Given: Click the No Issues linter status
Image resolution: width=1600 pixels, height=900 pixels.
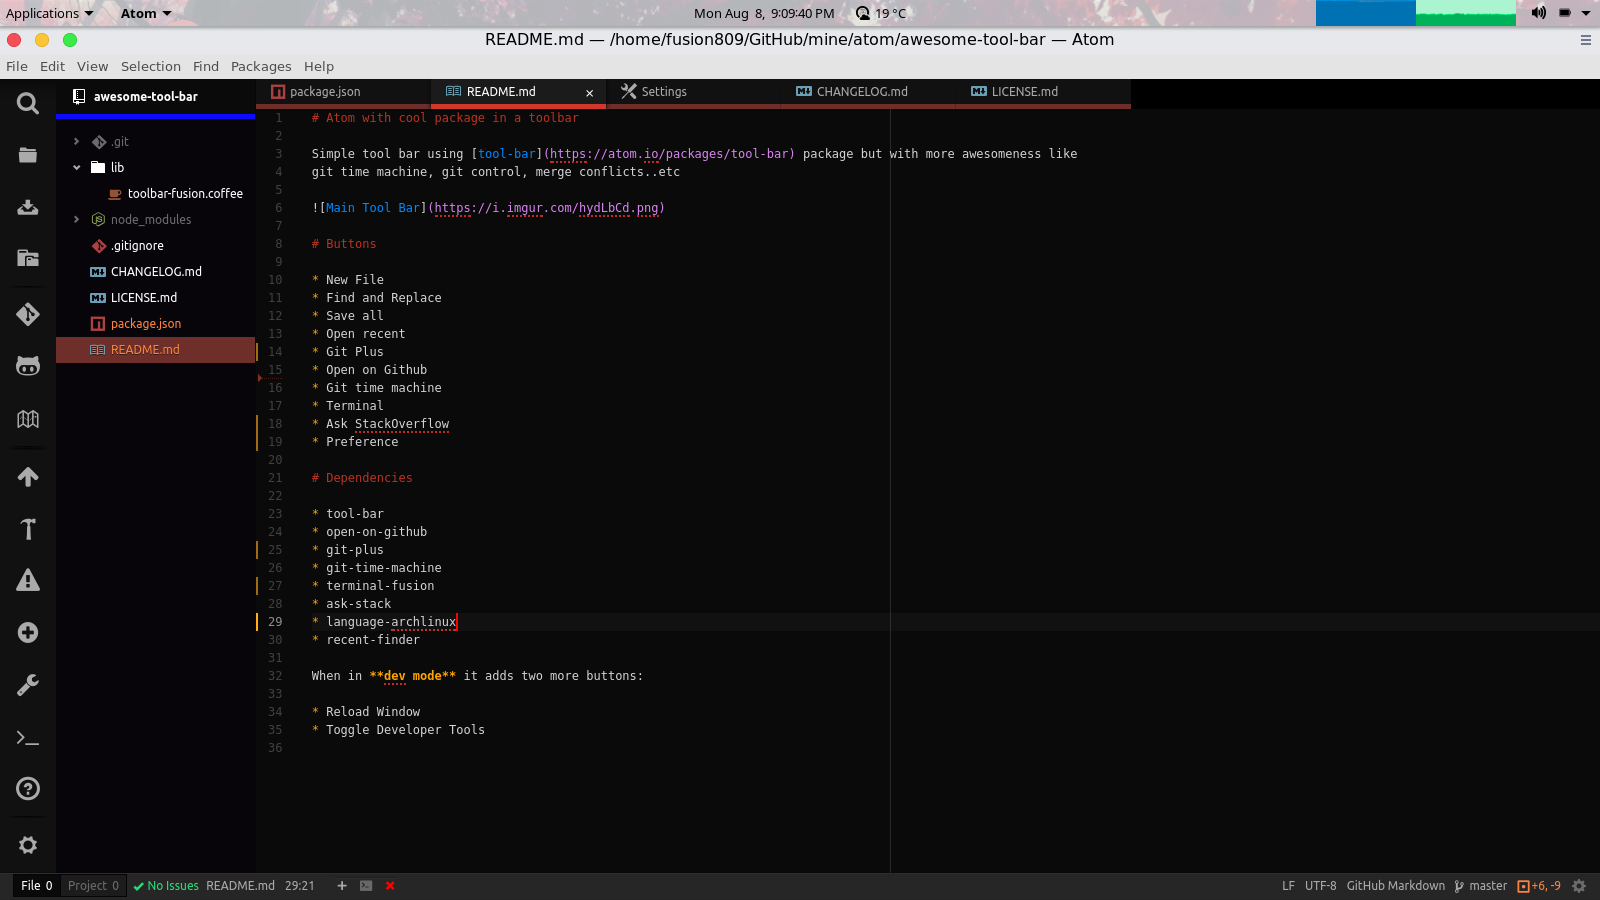Looking at the screenshot, I should pyautogui.click(x=166, y=886).
